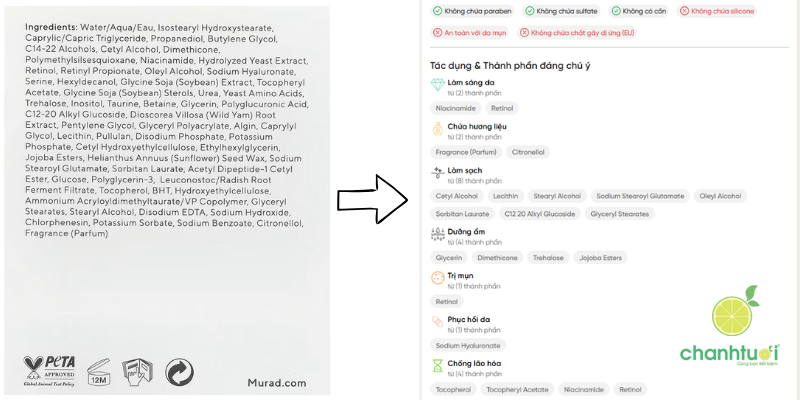Viewport: 800px width, 400px height.
Task: Expand the 'Chống lão hóa' group heading
Action: (x=474, y=364)
